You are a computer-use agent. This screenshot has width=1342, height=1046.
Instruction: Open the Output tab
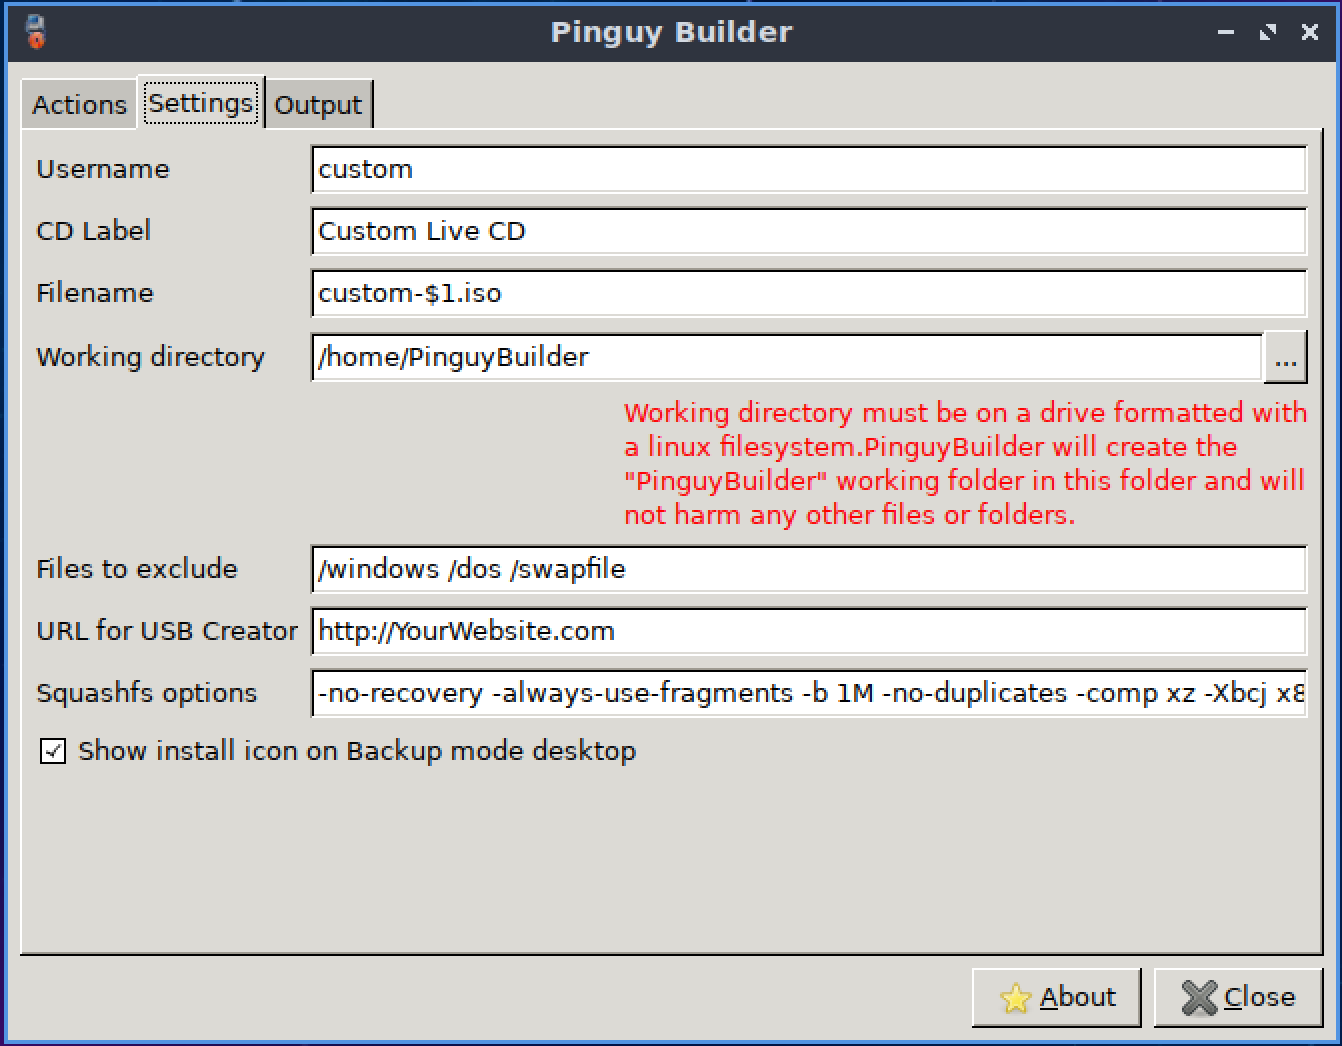318,104
